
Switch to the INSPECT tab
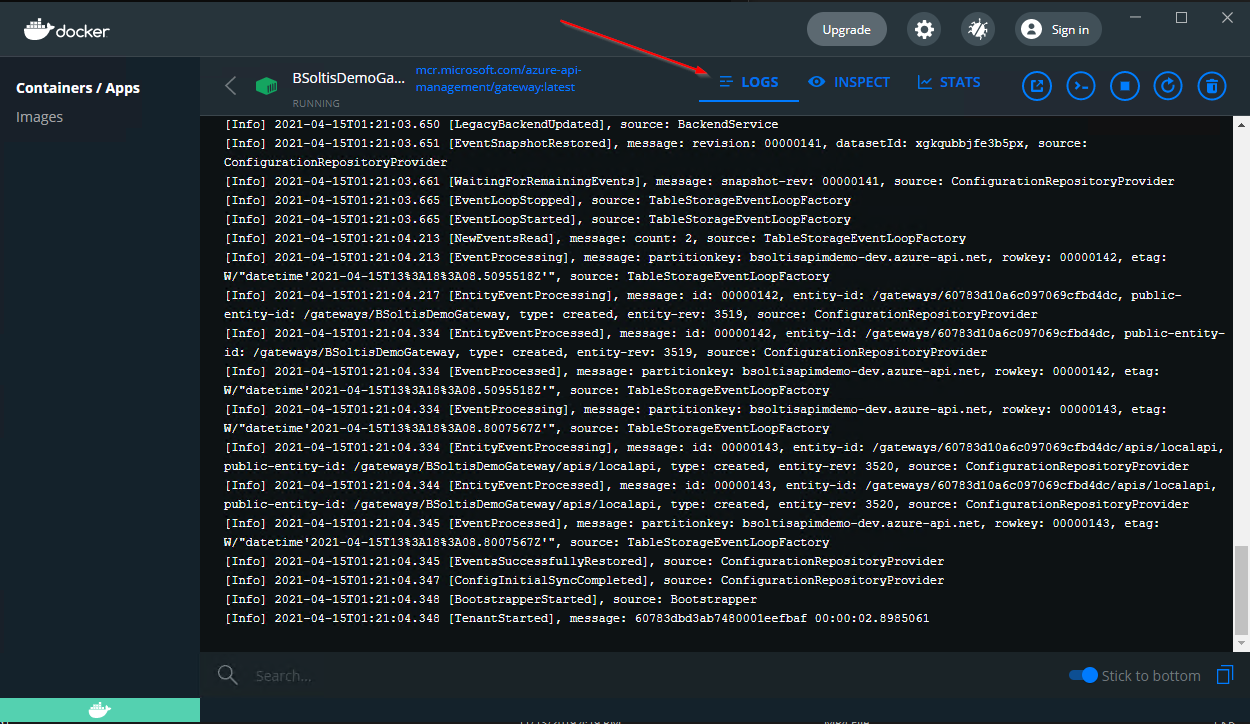[x=849, y=82]
